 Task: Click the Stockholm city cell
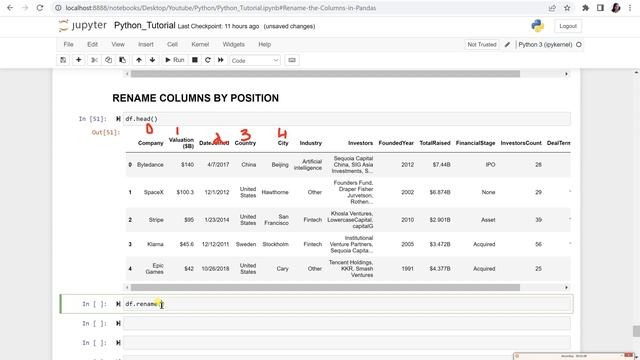pyautogui.click(x=275, y=244)
